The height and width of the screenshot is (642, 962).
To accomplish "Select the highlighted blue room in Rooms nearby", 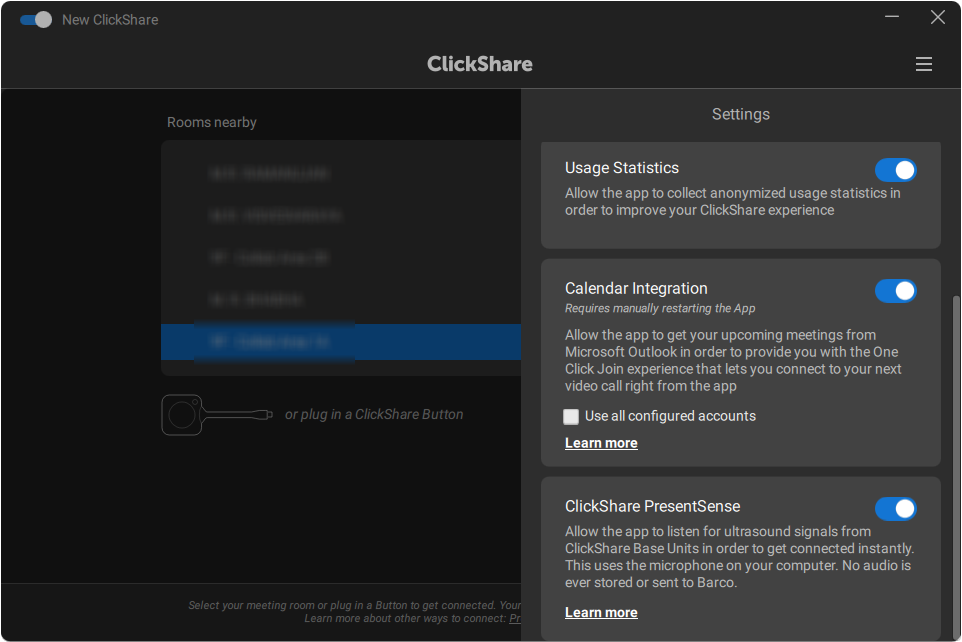I will coord(340,342).
